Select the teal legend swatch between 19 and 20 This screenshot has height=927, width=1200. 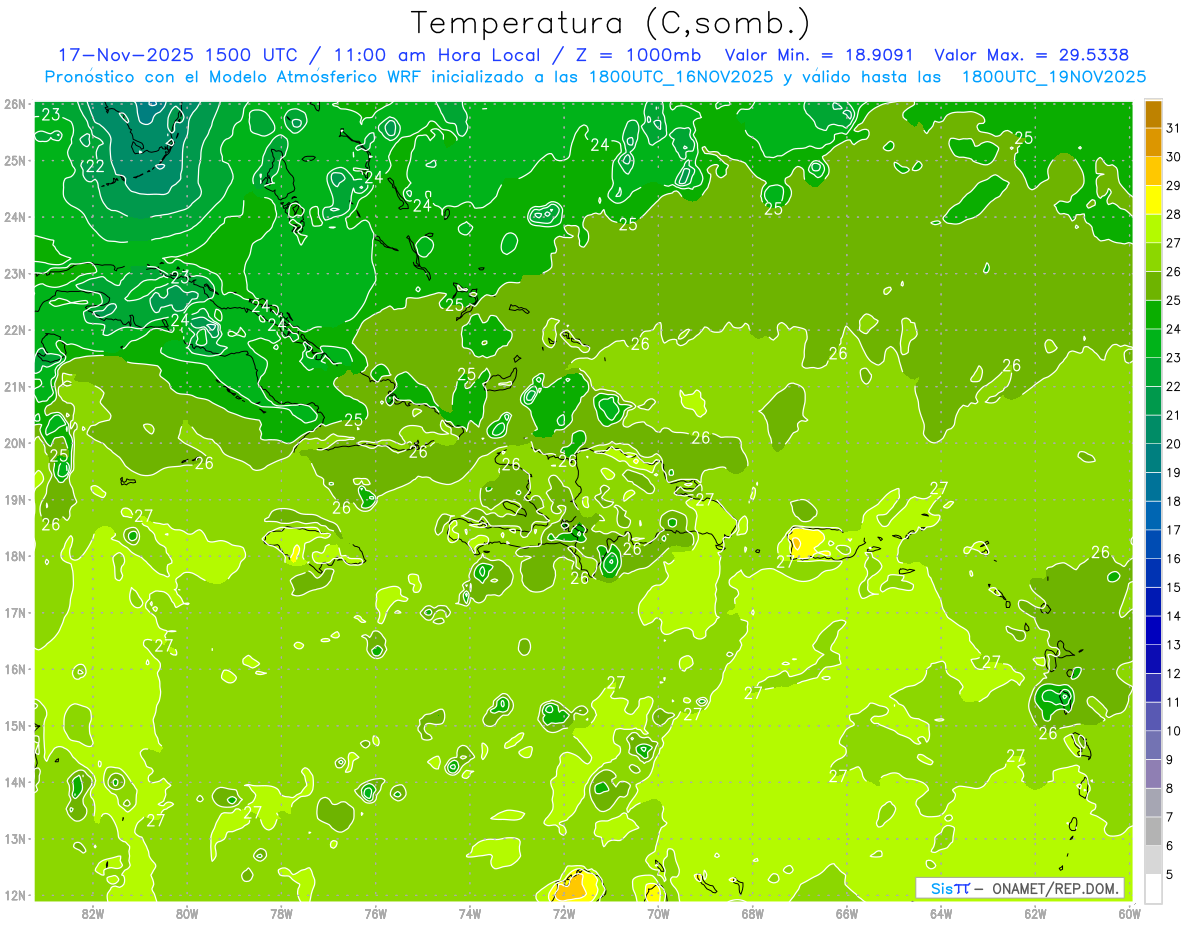(1153, 458)
